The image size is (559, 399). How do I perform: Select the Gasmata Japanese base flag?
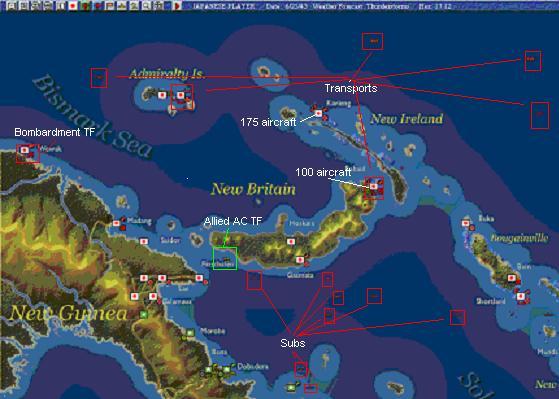300,260
